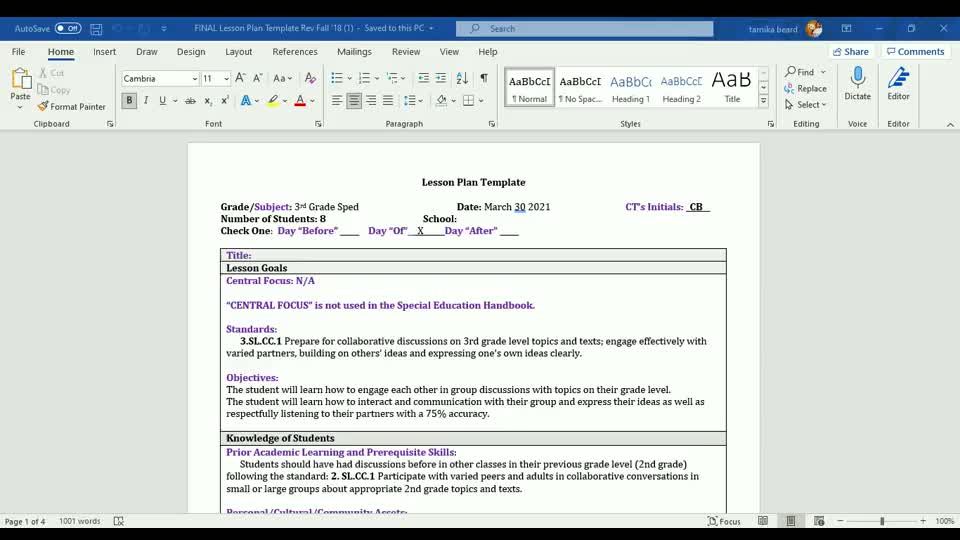
Task: Apply bullet list formatting
Action: click(x=337, y=78)
